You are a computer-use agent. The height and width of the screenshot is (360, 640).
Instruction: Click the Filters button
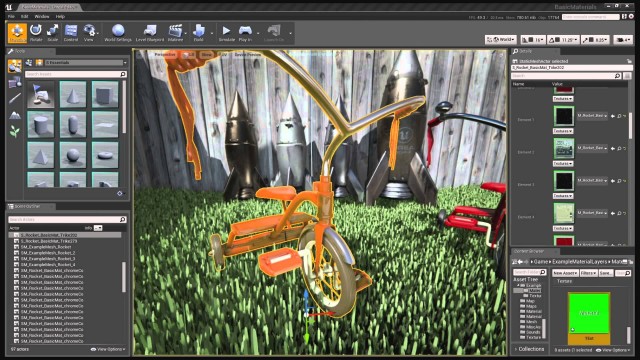589,273
